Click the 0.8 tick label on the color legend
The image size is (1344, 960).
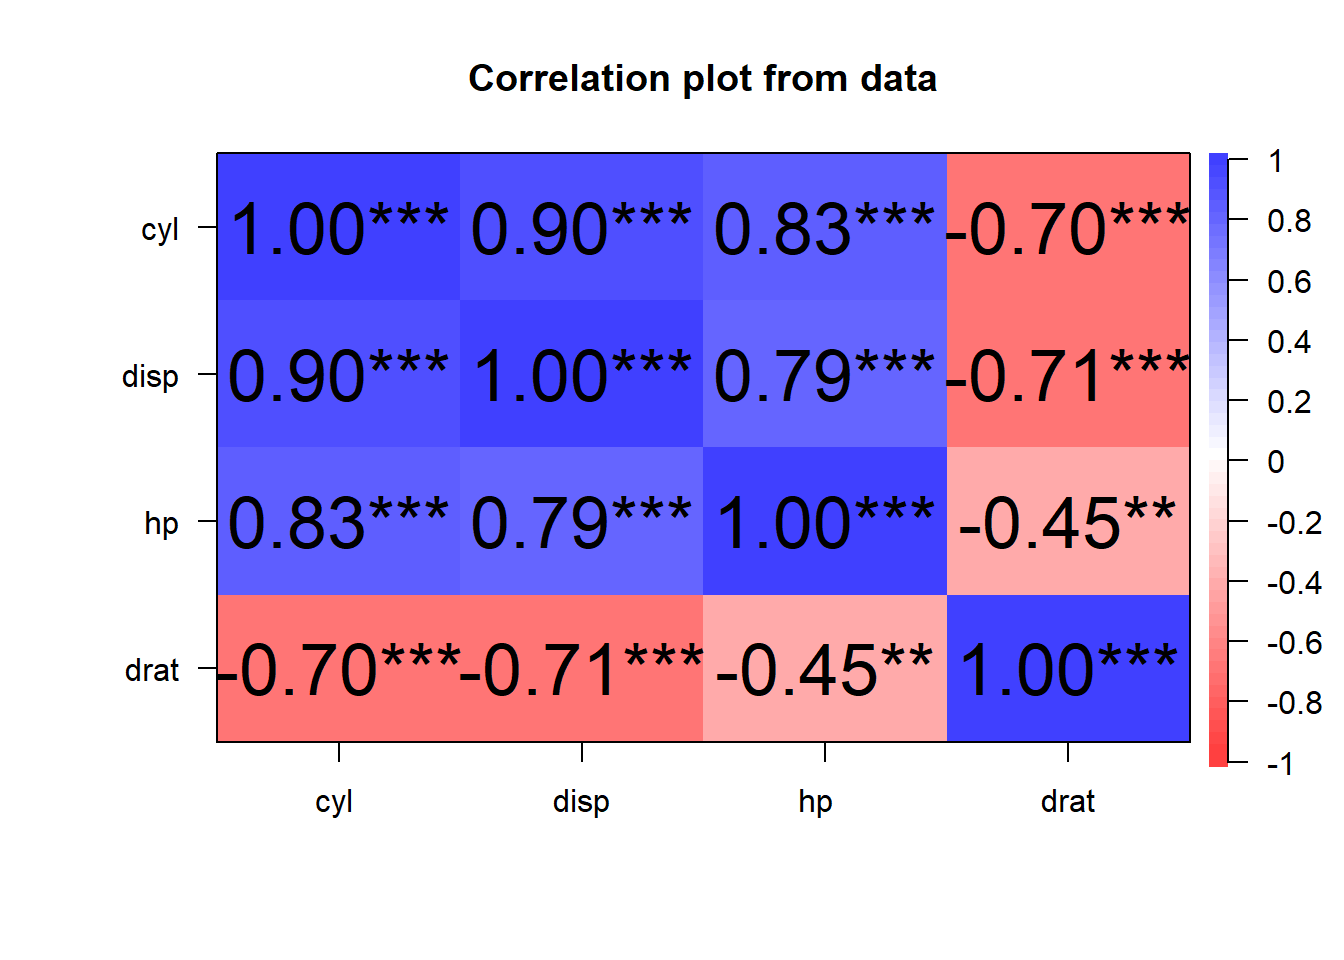(x=1289, y=221)
